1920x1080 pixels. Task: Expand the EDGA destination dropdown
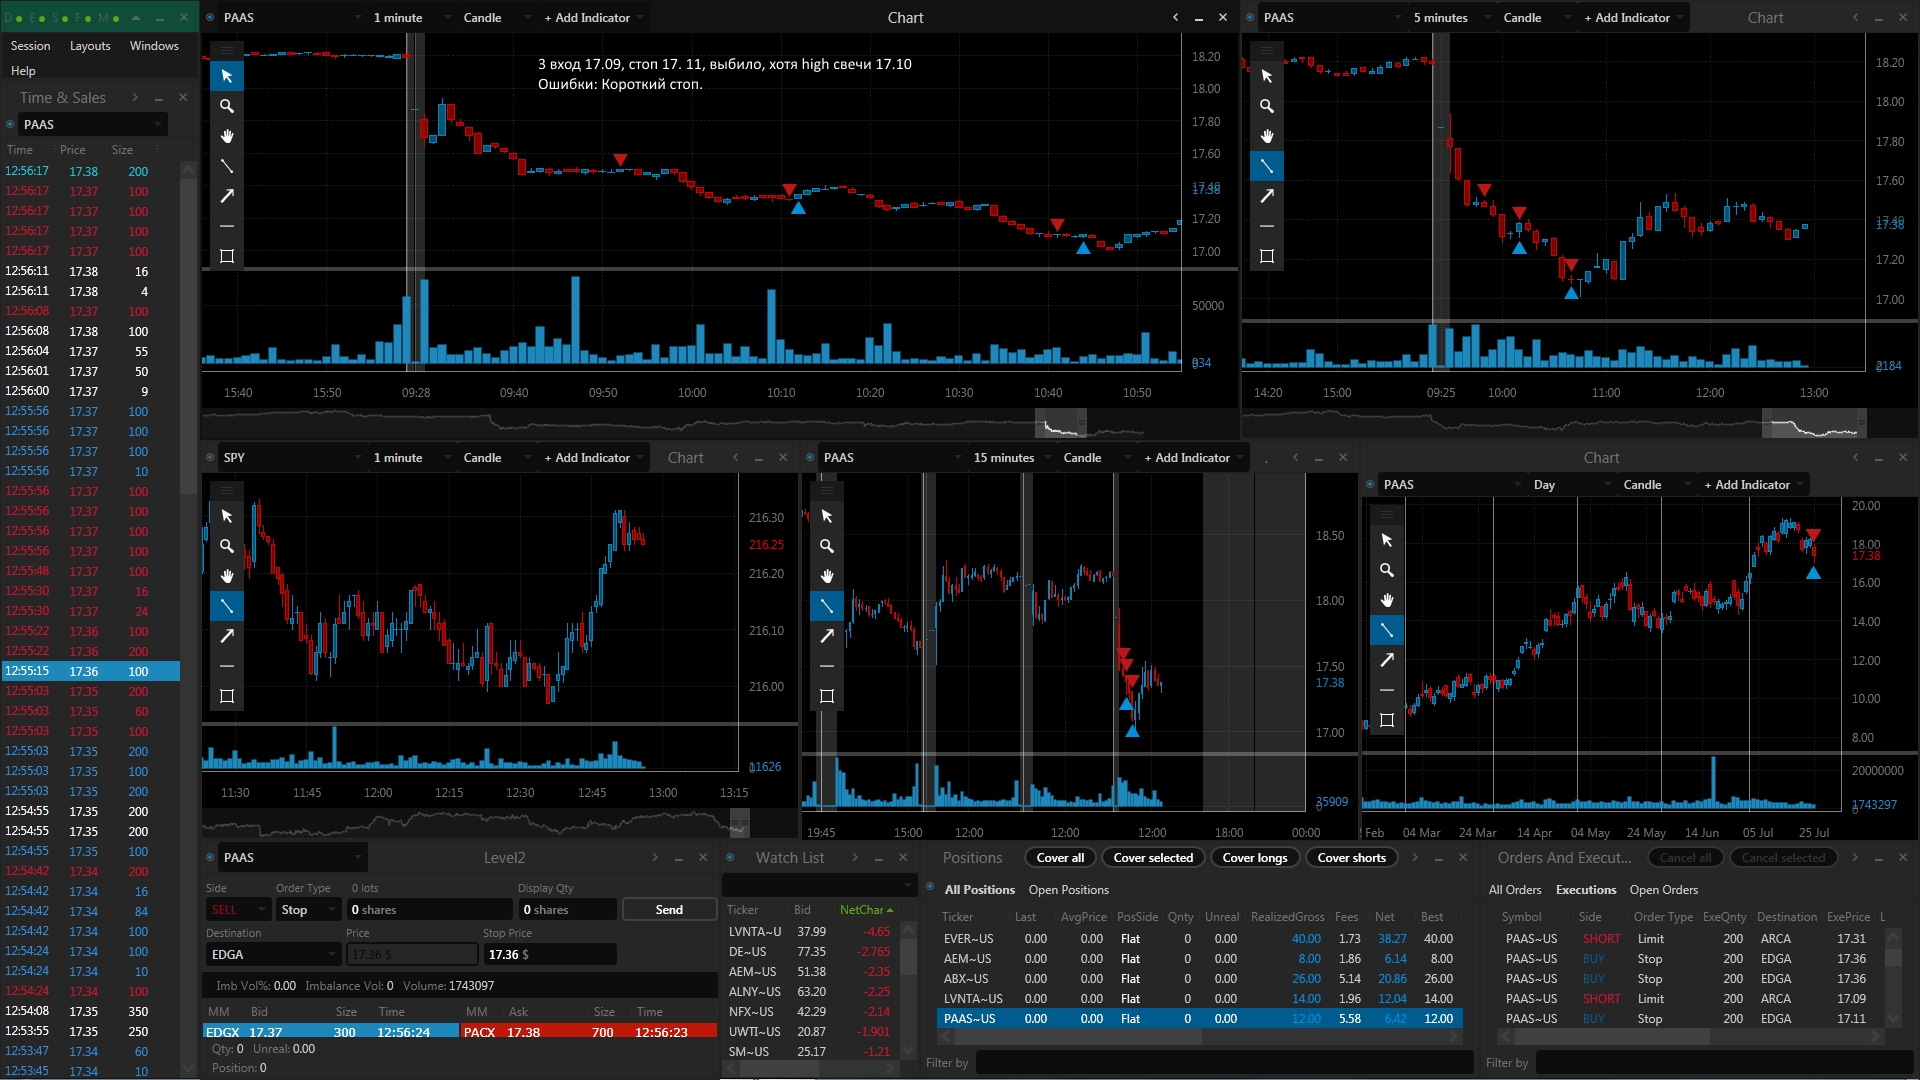coord(273,955)
